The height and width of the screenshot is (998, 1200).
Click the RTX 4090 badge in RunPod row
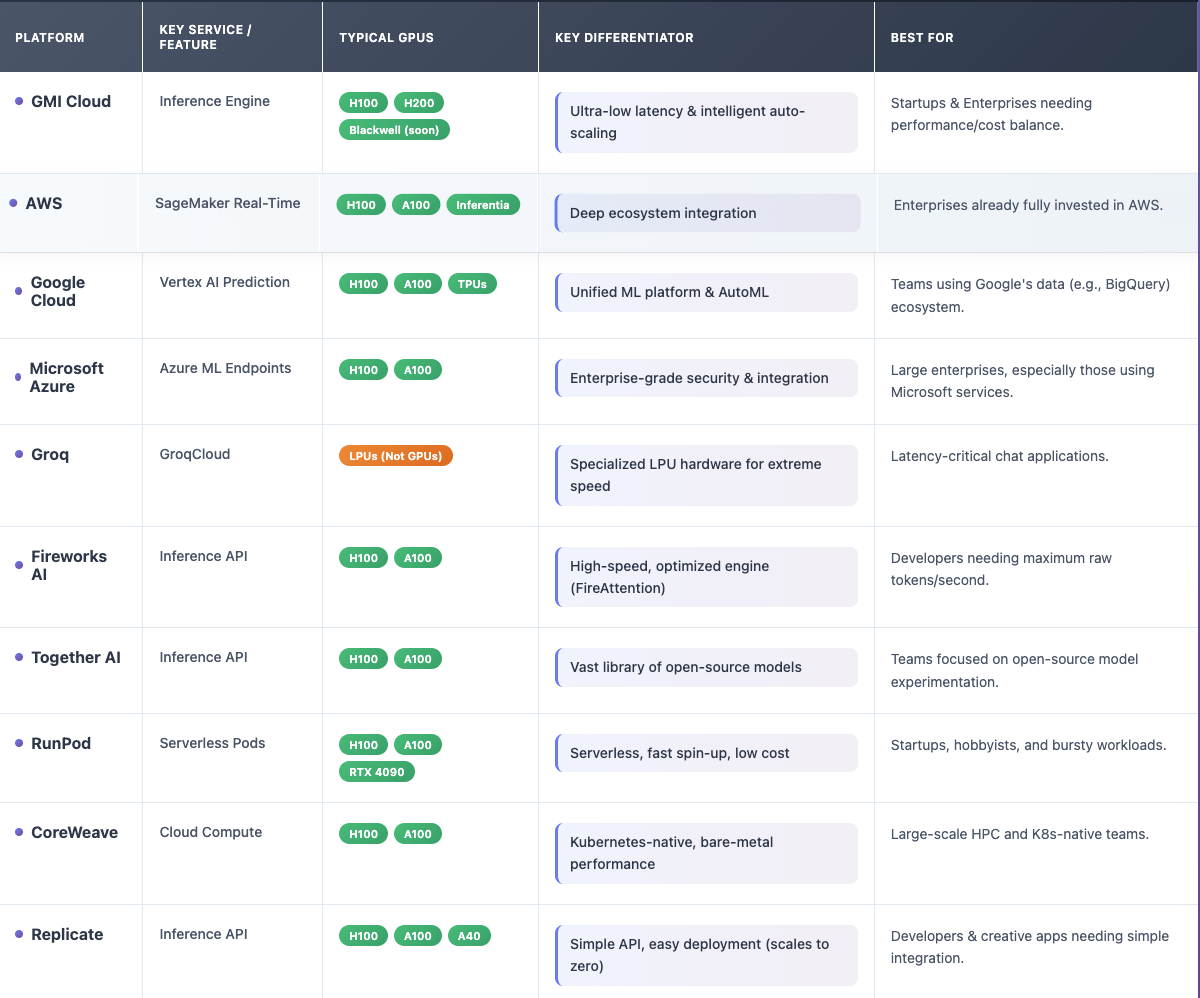click(376, 771)
